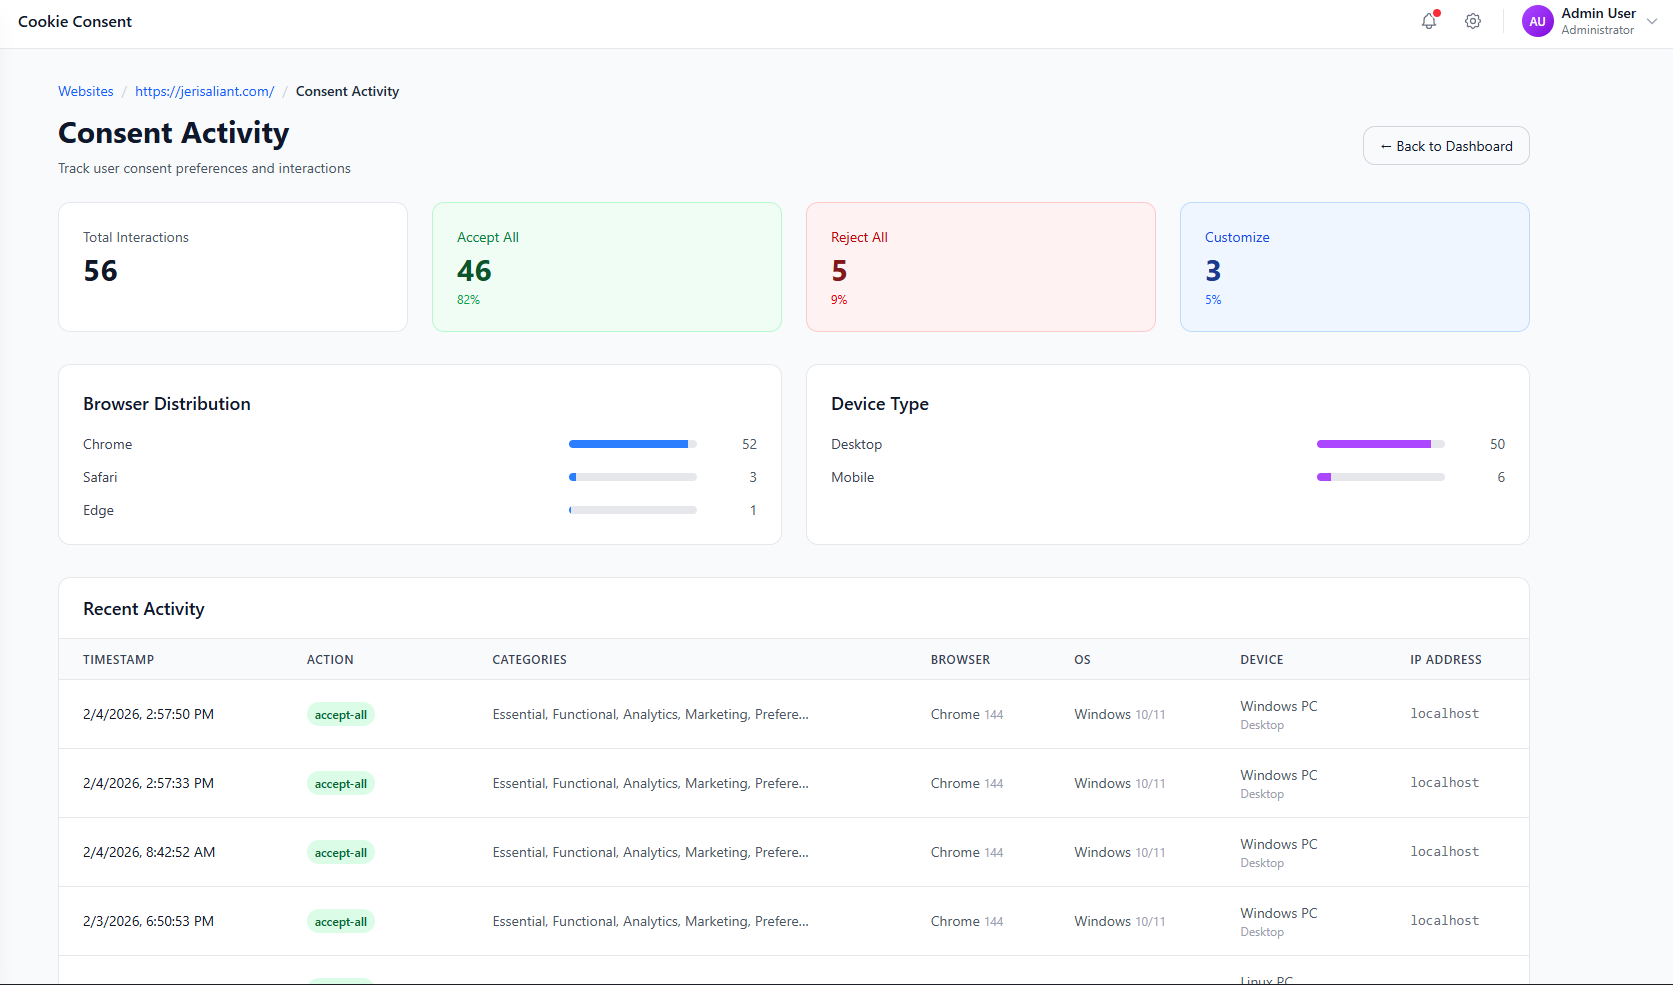Viewport: 1673px width, 985px height.
Task: Open settings via the gear icon
Action: pos(1473,21)
